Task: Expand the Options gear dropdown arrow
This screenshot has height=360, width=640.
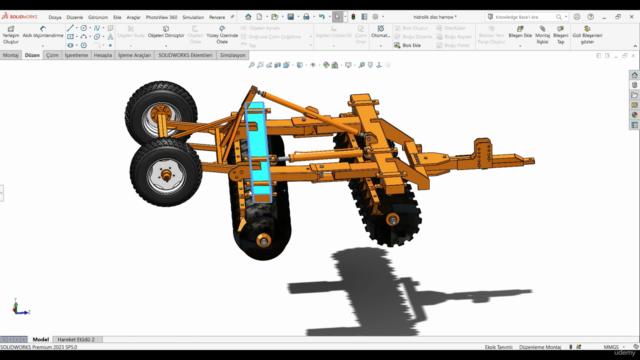Action: click(x=383, y=17)
